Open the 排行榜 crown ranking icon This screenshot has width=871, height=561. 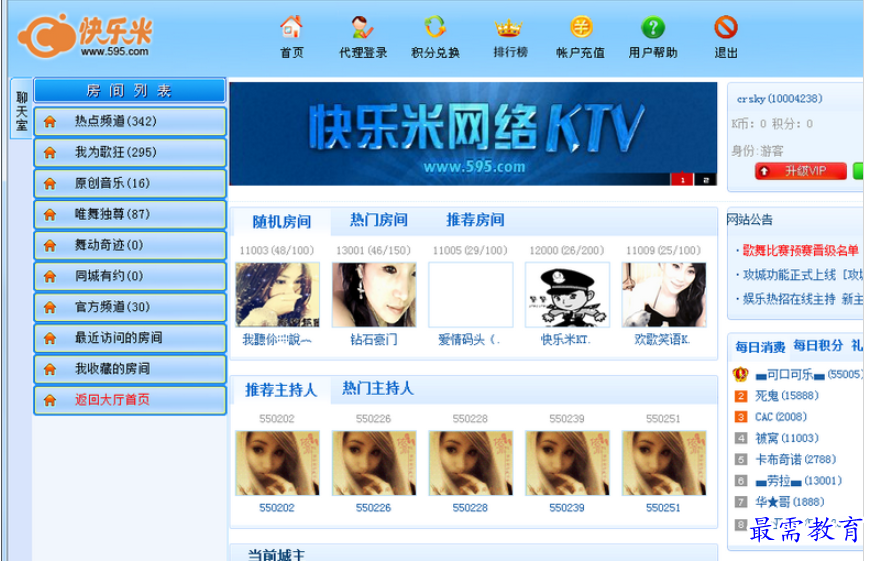pyautogui.click(x=508, y=27)
